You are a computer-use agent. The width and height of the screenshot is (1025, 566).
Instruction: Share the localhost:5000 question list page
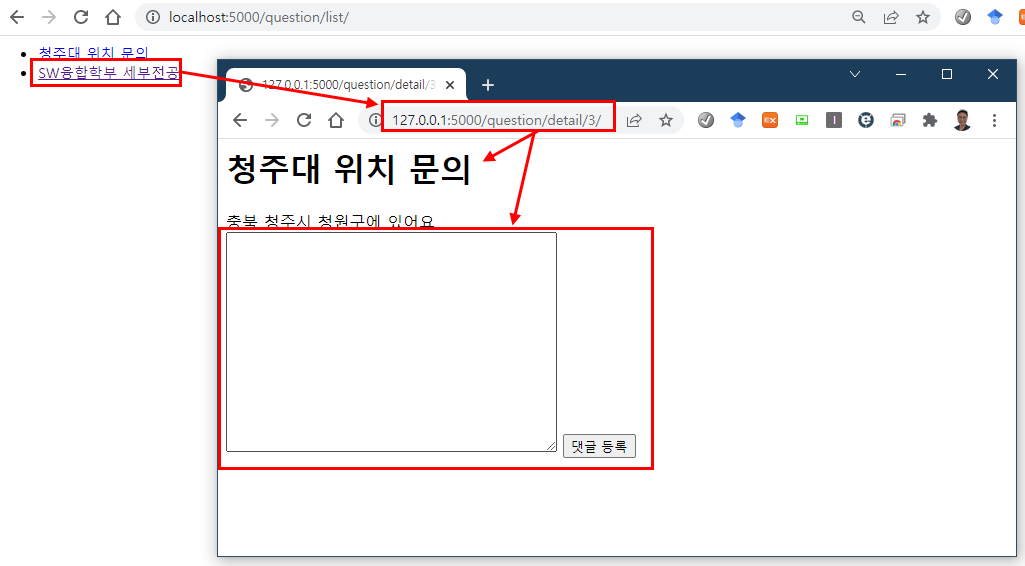891,17
